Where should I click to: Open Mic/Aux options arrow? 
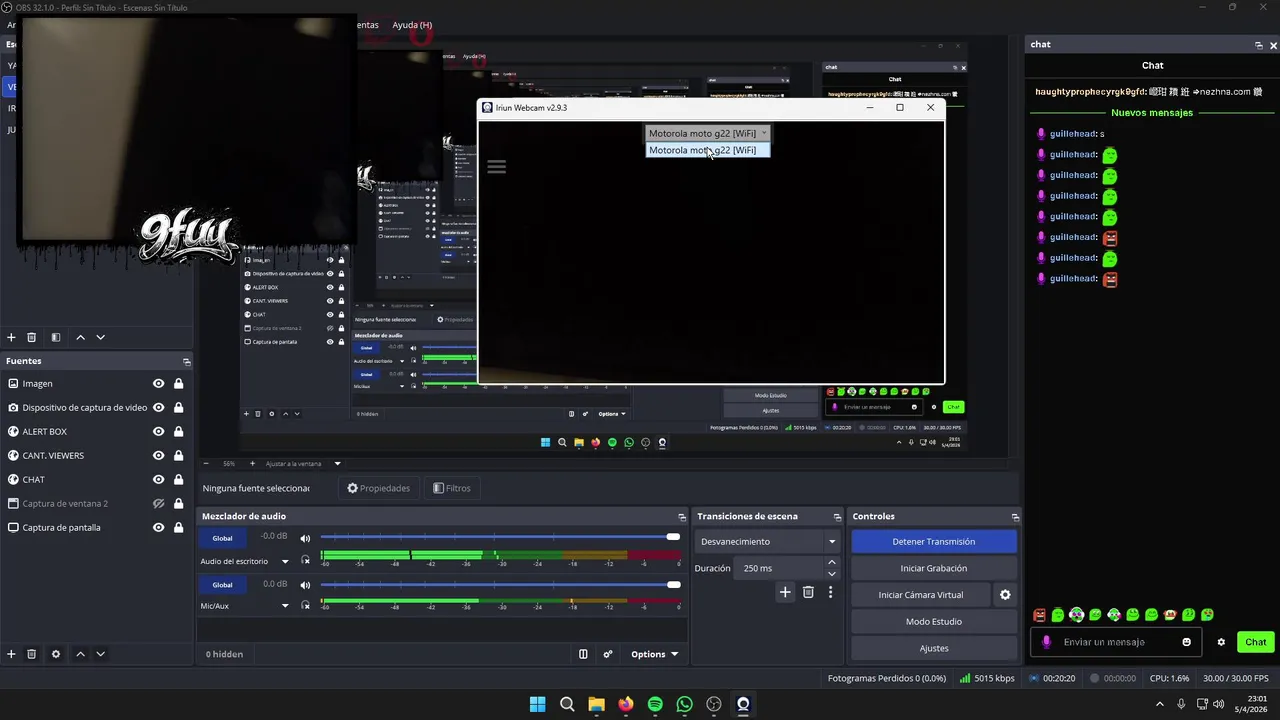coord(285,606)
